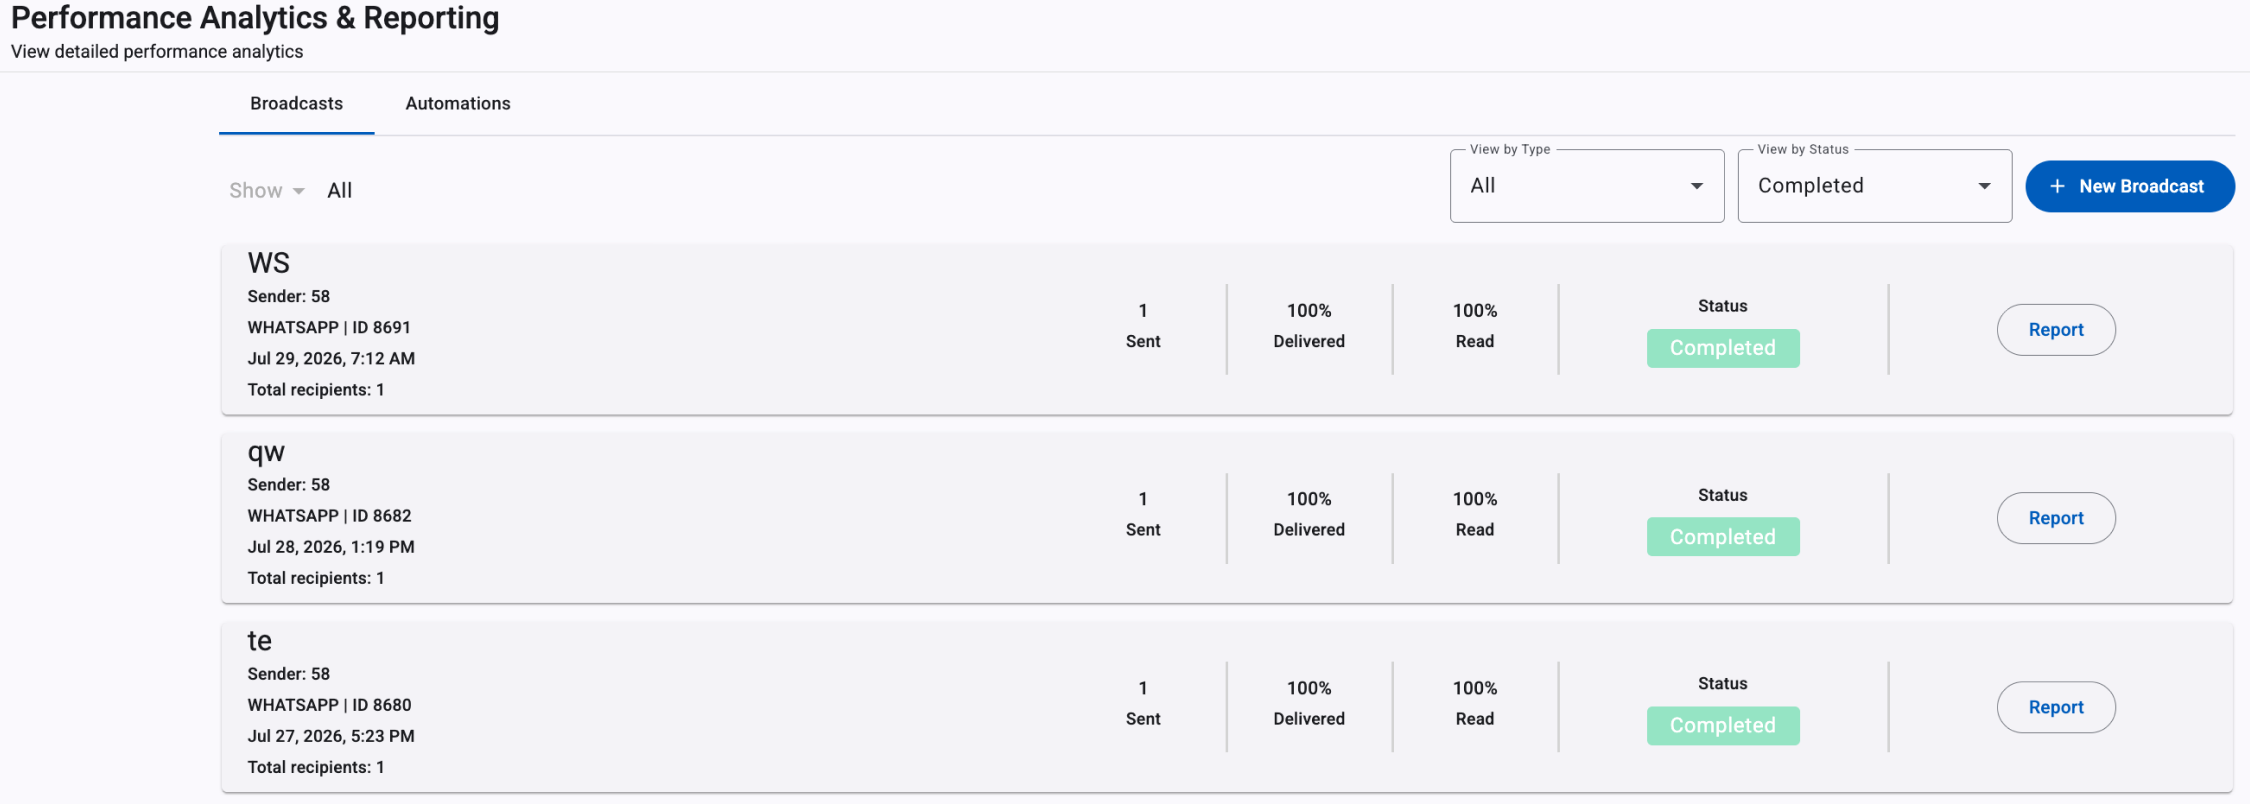Click Completed status badge of te broadcast
This screenshot has height=804, width=2250.
[x=1723, y=726]
